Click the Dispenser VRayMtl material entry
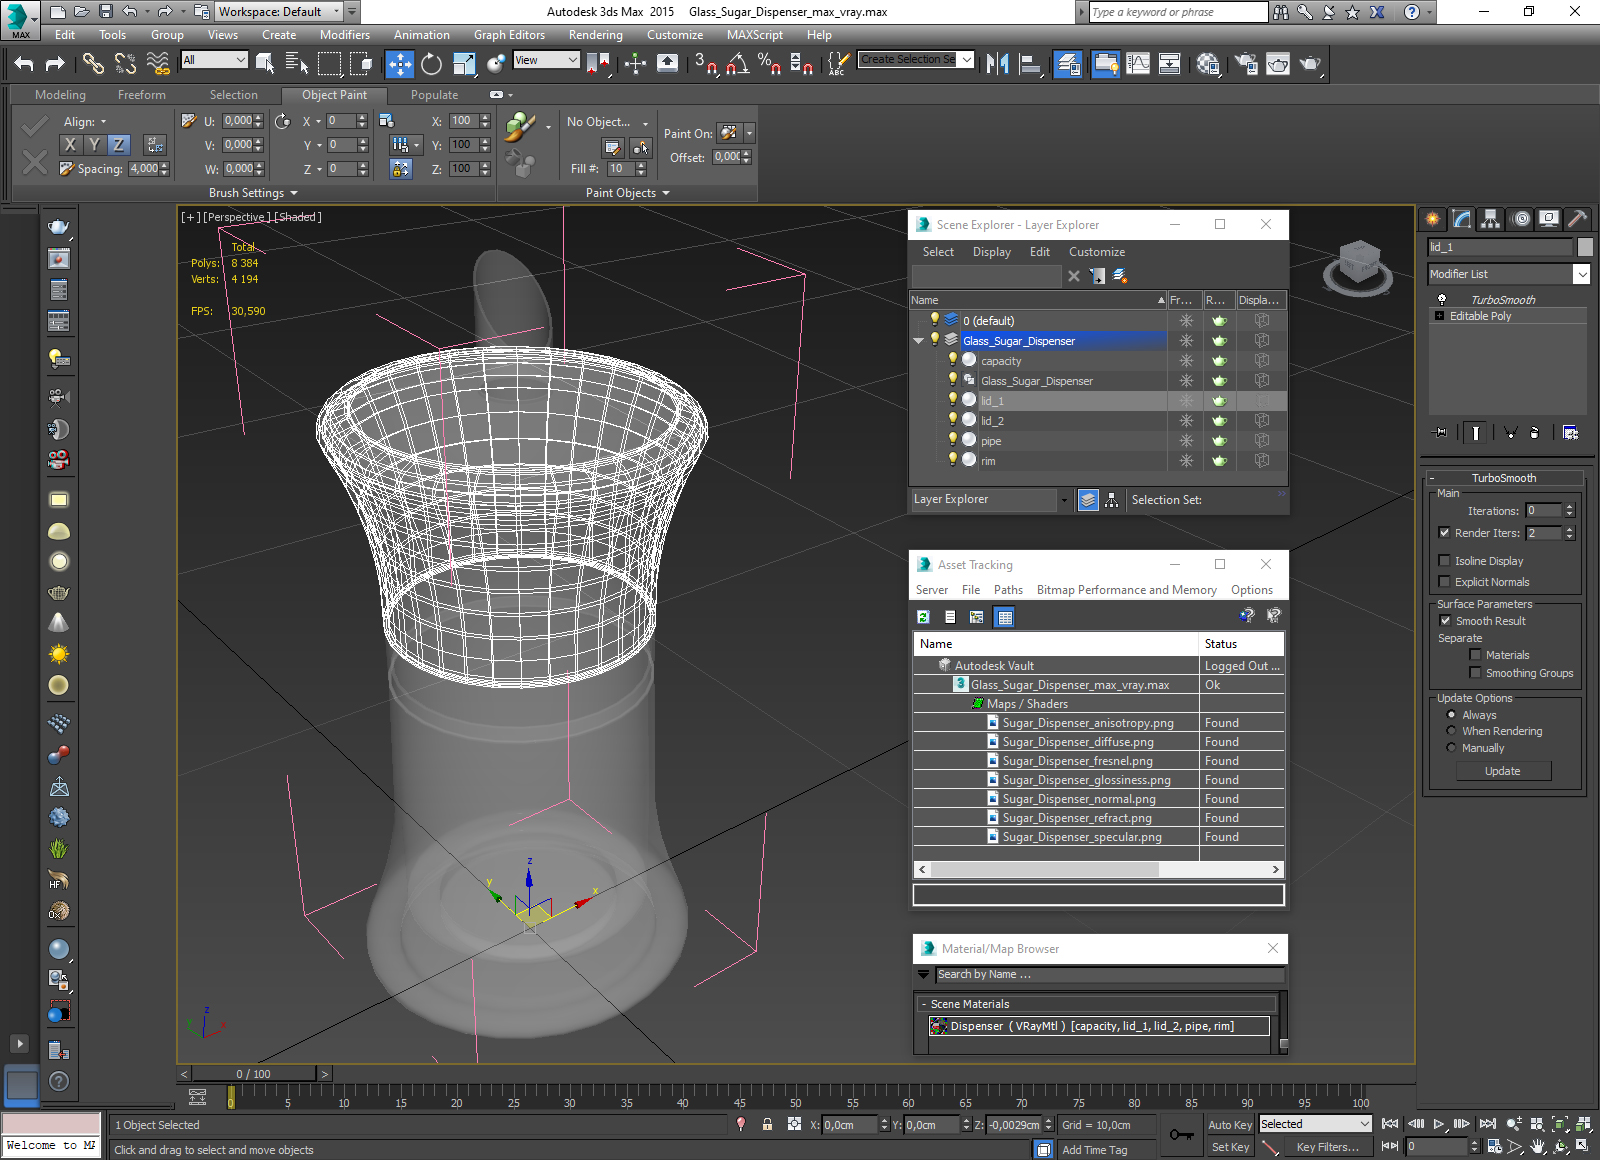The height and width of the screenshot is (1160, 1600). tap(1099, 1026)
